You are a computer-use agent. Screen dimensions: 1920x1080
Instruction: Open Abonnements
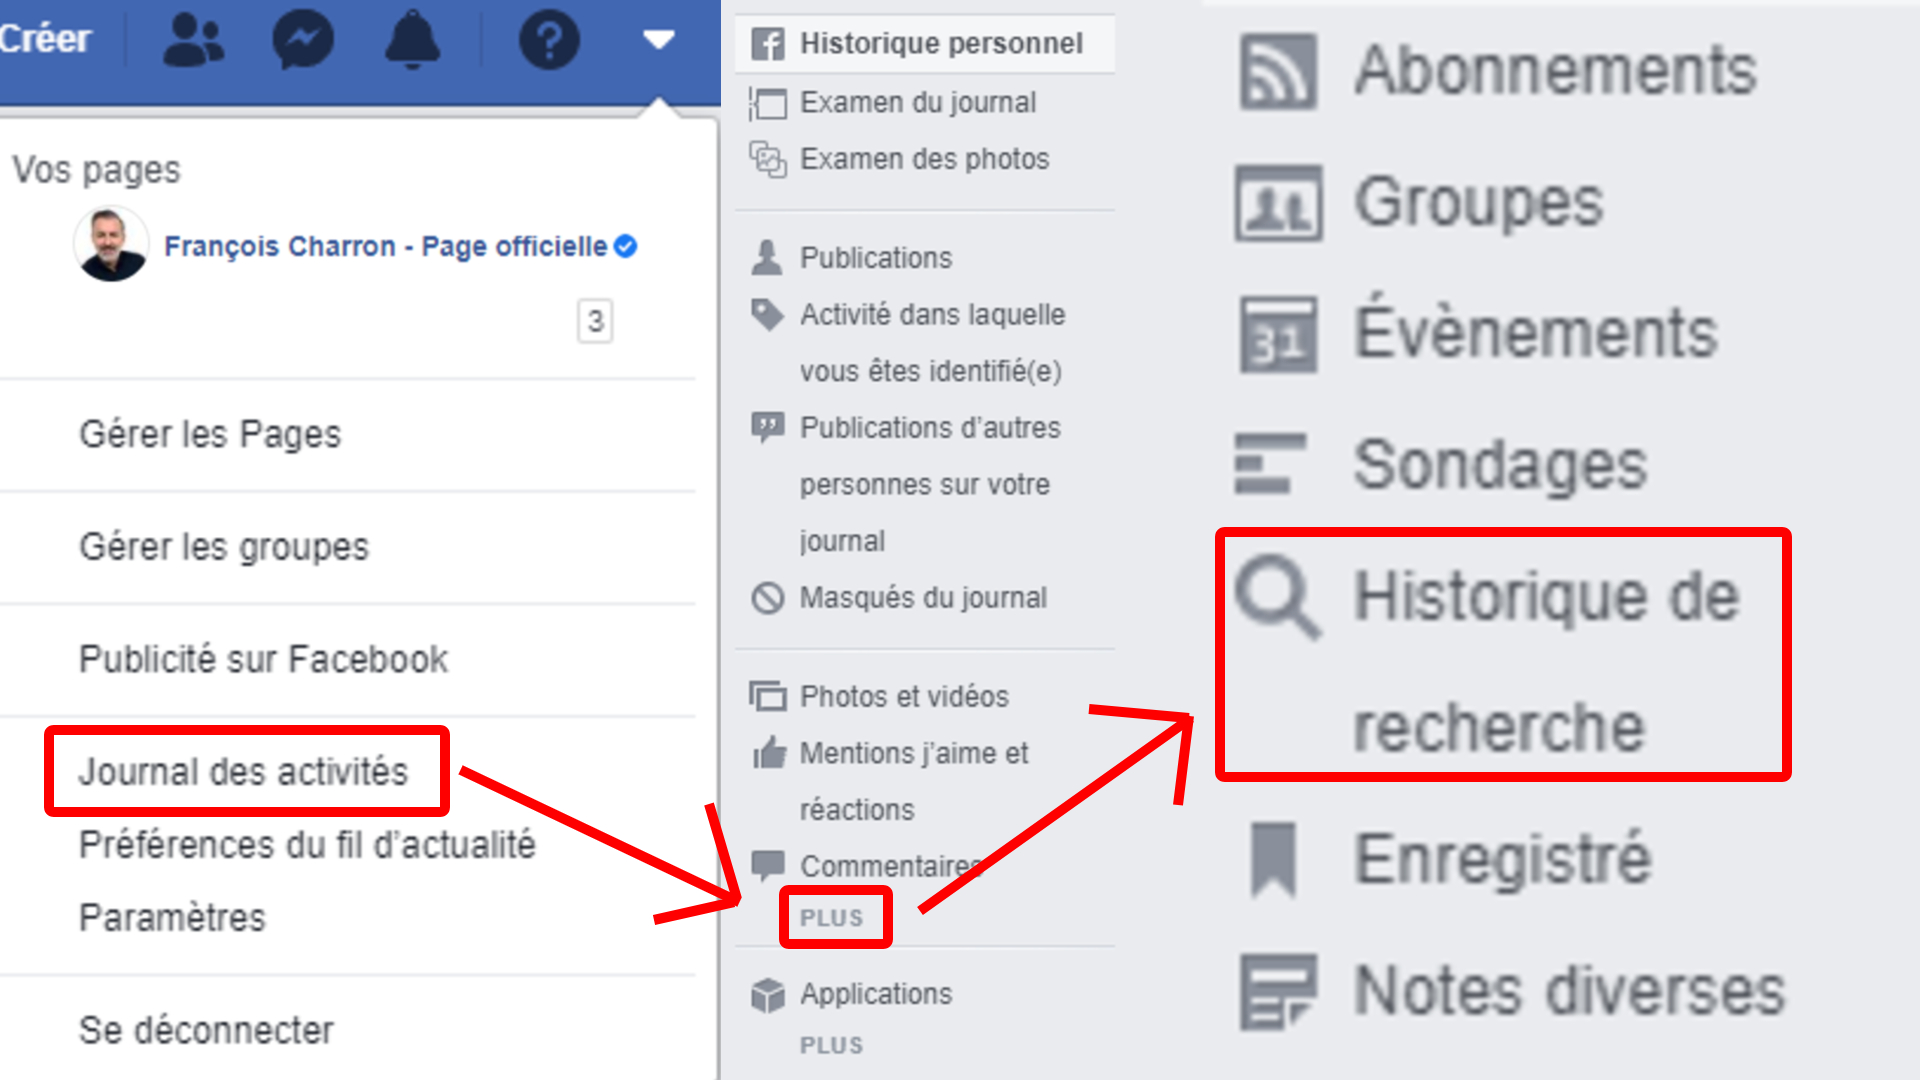pyautogui.click(x=1555, y=69)
